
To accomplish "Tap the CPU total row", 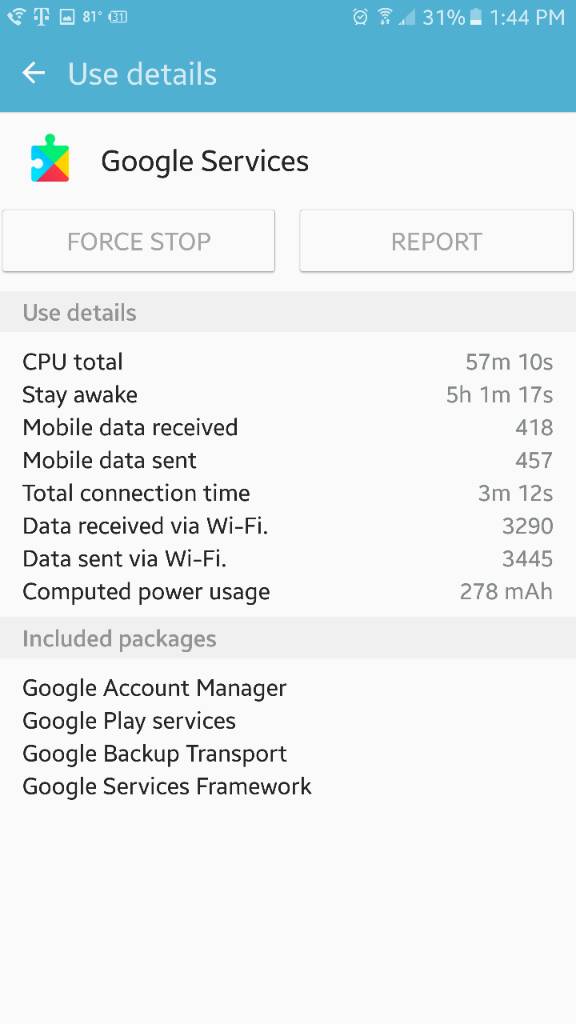I will pos(287,362).
